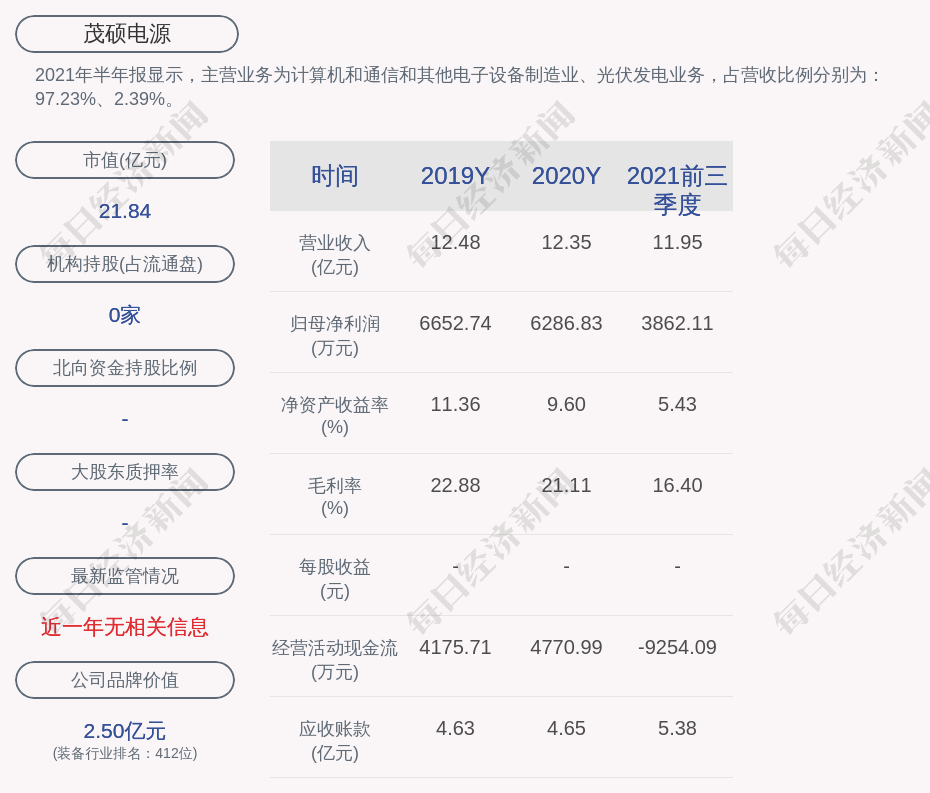Select the gross margin value 22.88

(456, 485)
